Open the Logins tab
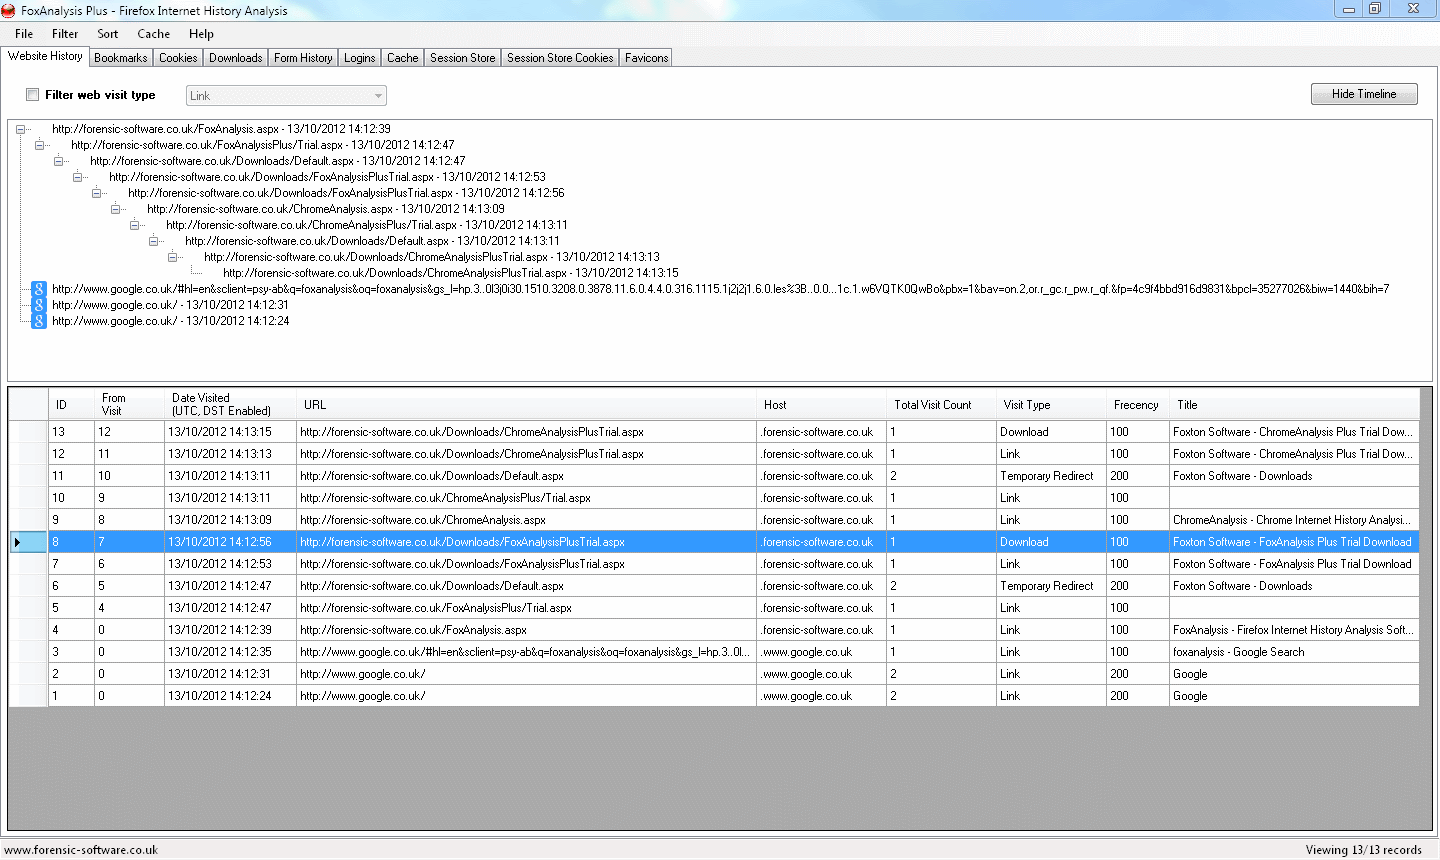 click(360, 58)
